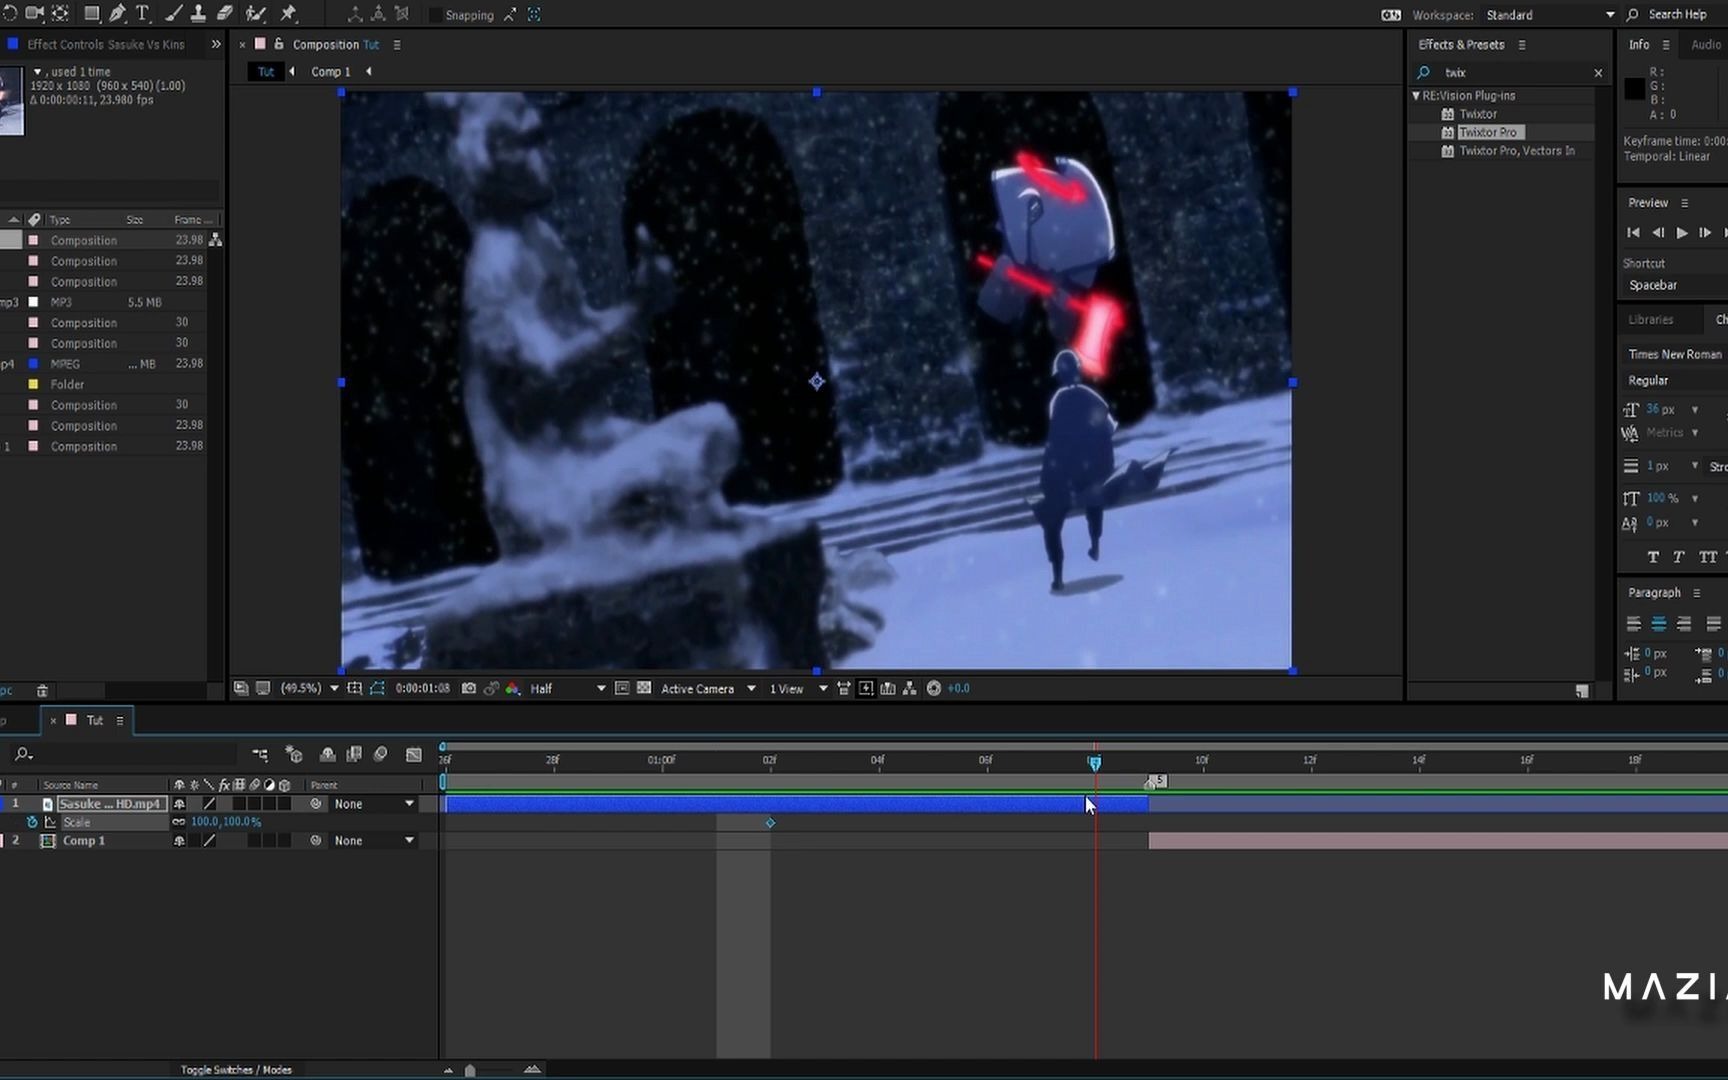
Task: Apply the Twixtor Pro effect
Action: (x=1487, y=133)
